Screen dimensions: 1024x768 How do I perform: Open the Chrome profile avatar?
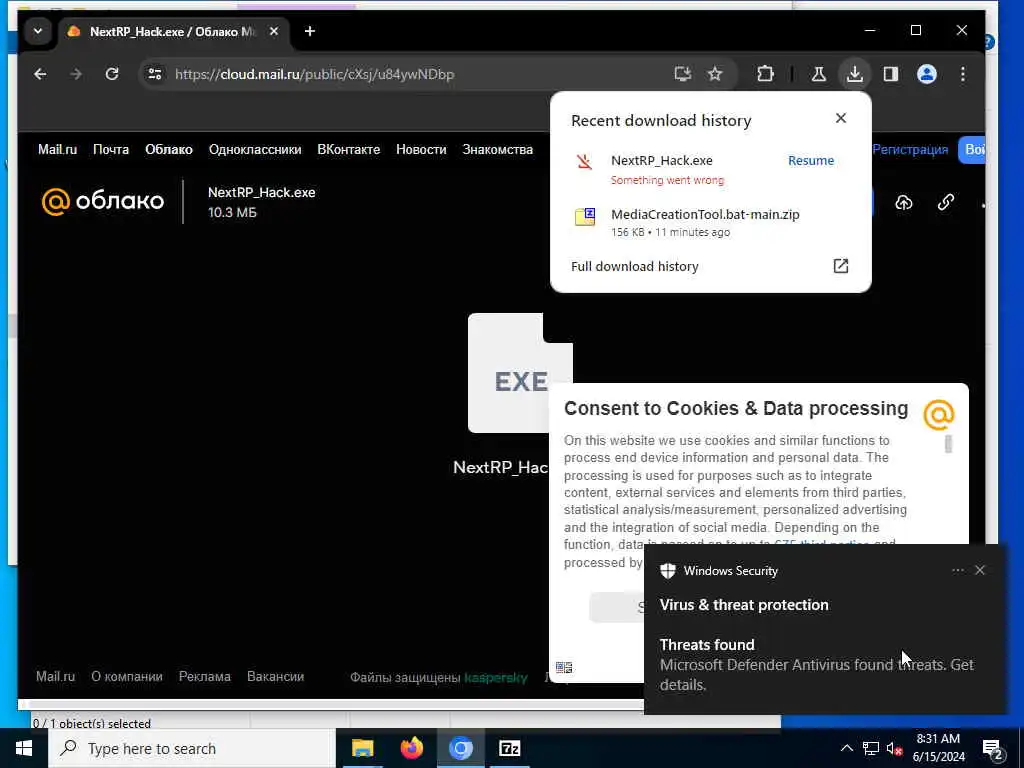click(927, 74)
